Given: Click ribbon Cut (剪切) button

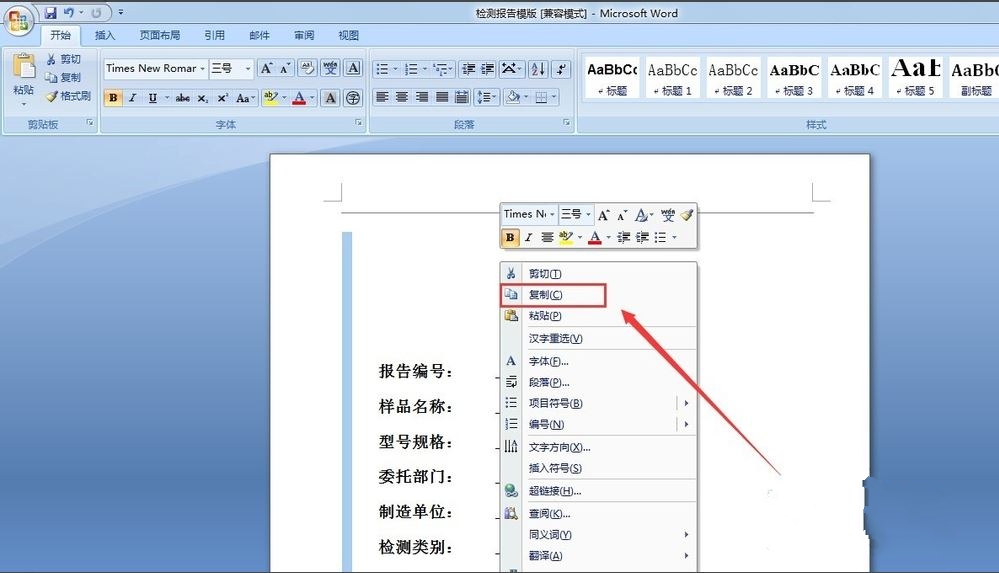Looking at the screenshot, I should click(63, 59).
